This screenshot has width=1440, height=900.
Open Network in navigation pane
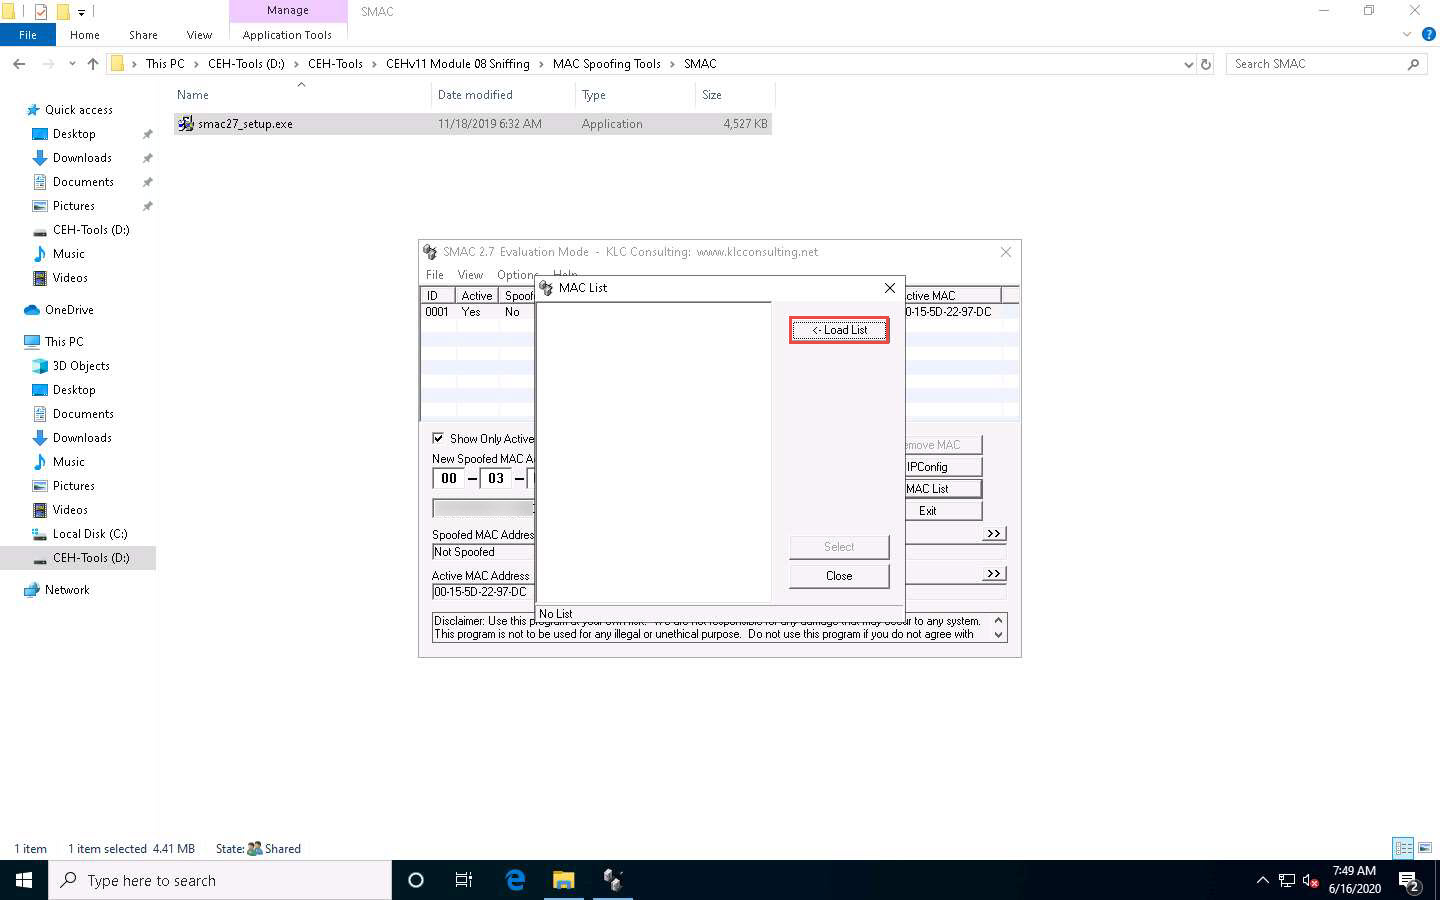click(x=67, y=590)
